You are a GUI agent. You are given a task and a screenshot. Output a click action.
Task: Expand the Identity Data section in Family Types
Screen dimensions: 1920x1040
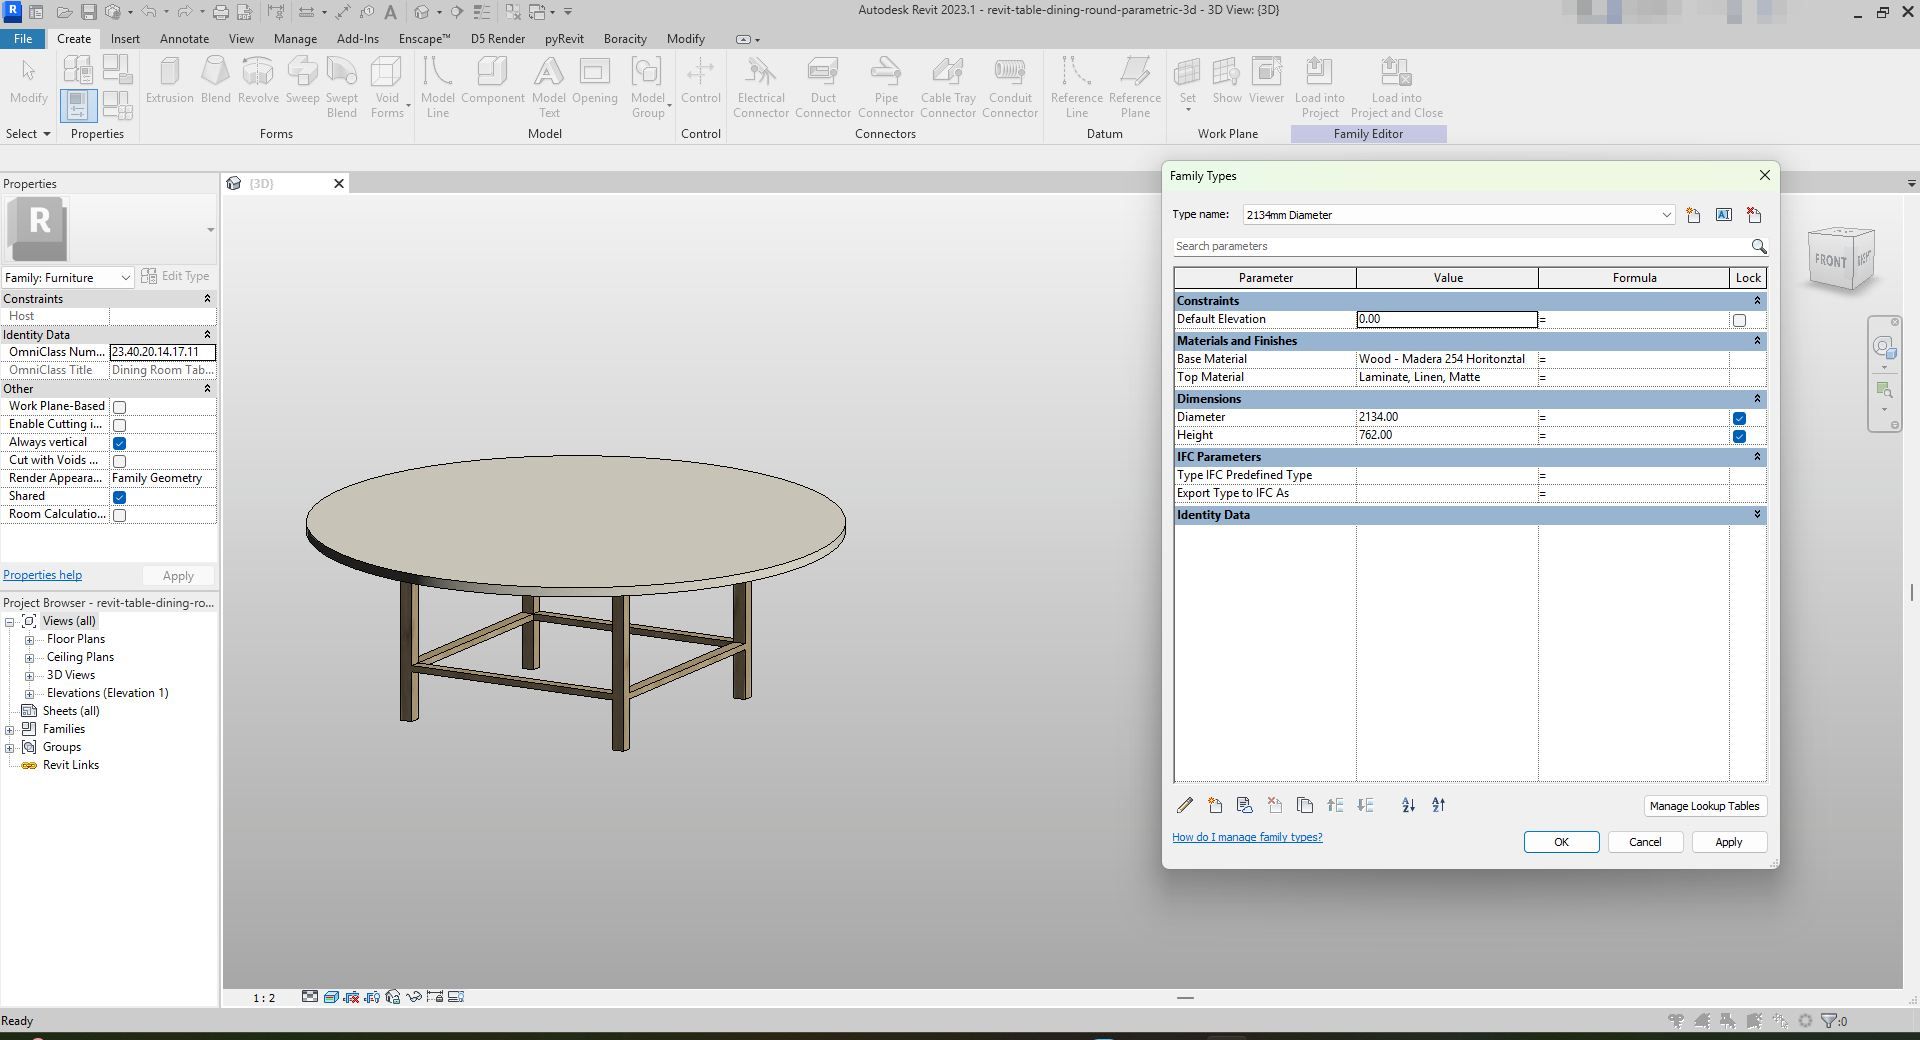1757,515
